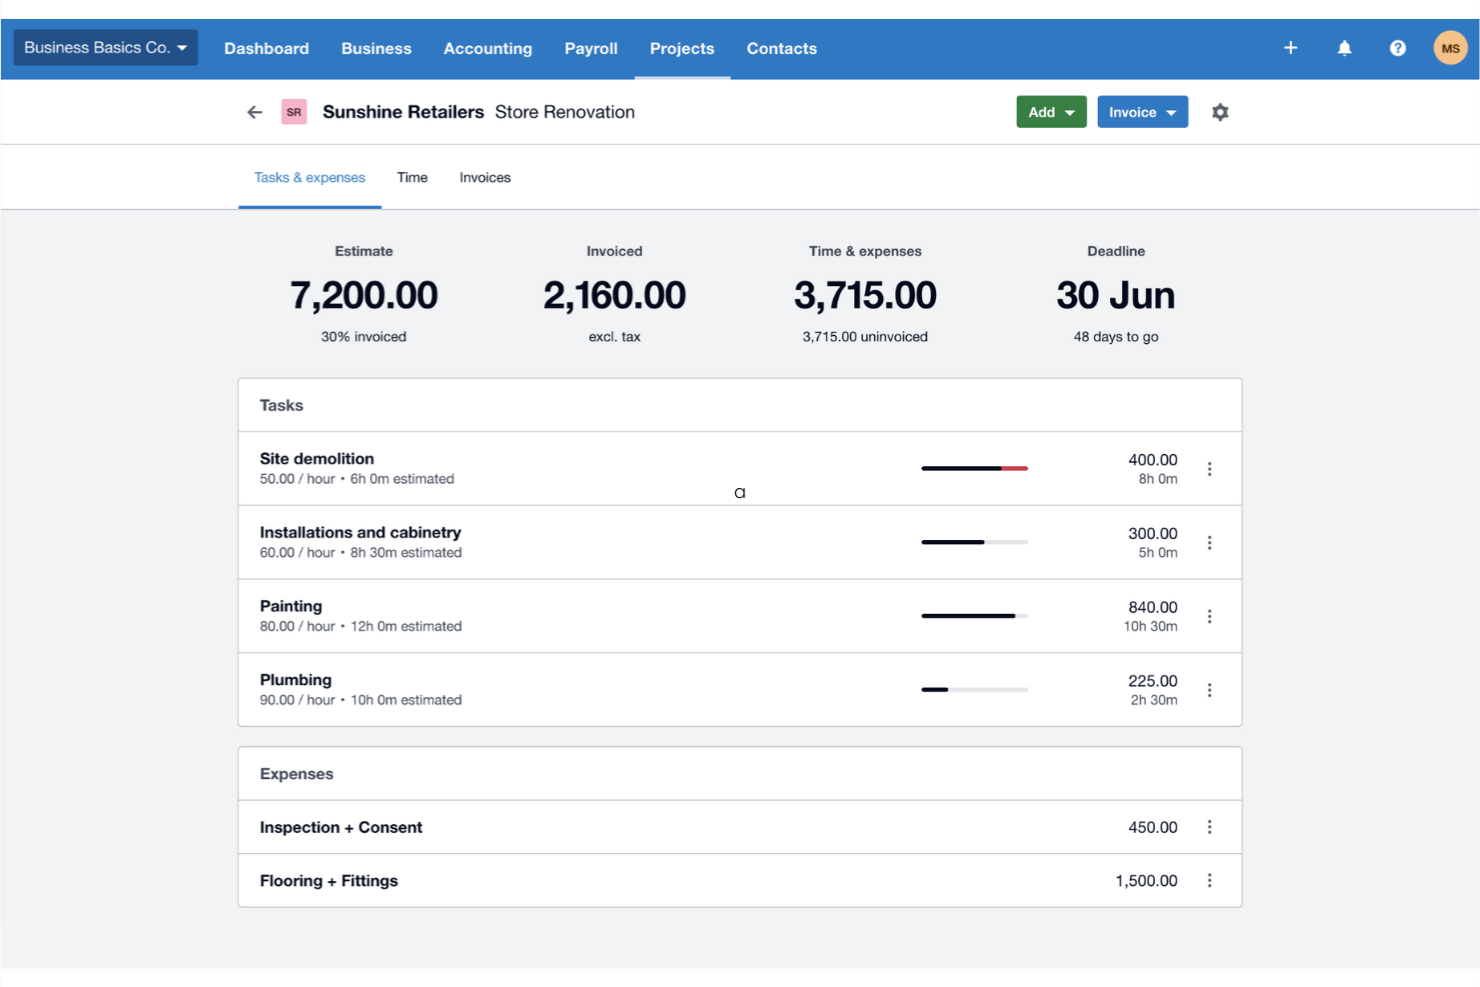This screenshot has height=987, width=1480.
Task: Click the Site demolition progress bar
Action: (x=974, y=467)
